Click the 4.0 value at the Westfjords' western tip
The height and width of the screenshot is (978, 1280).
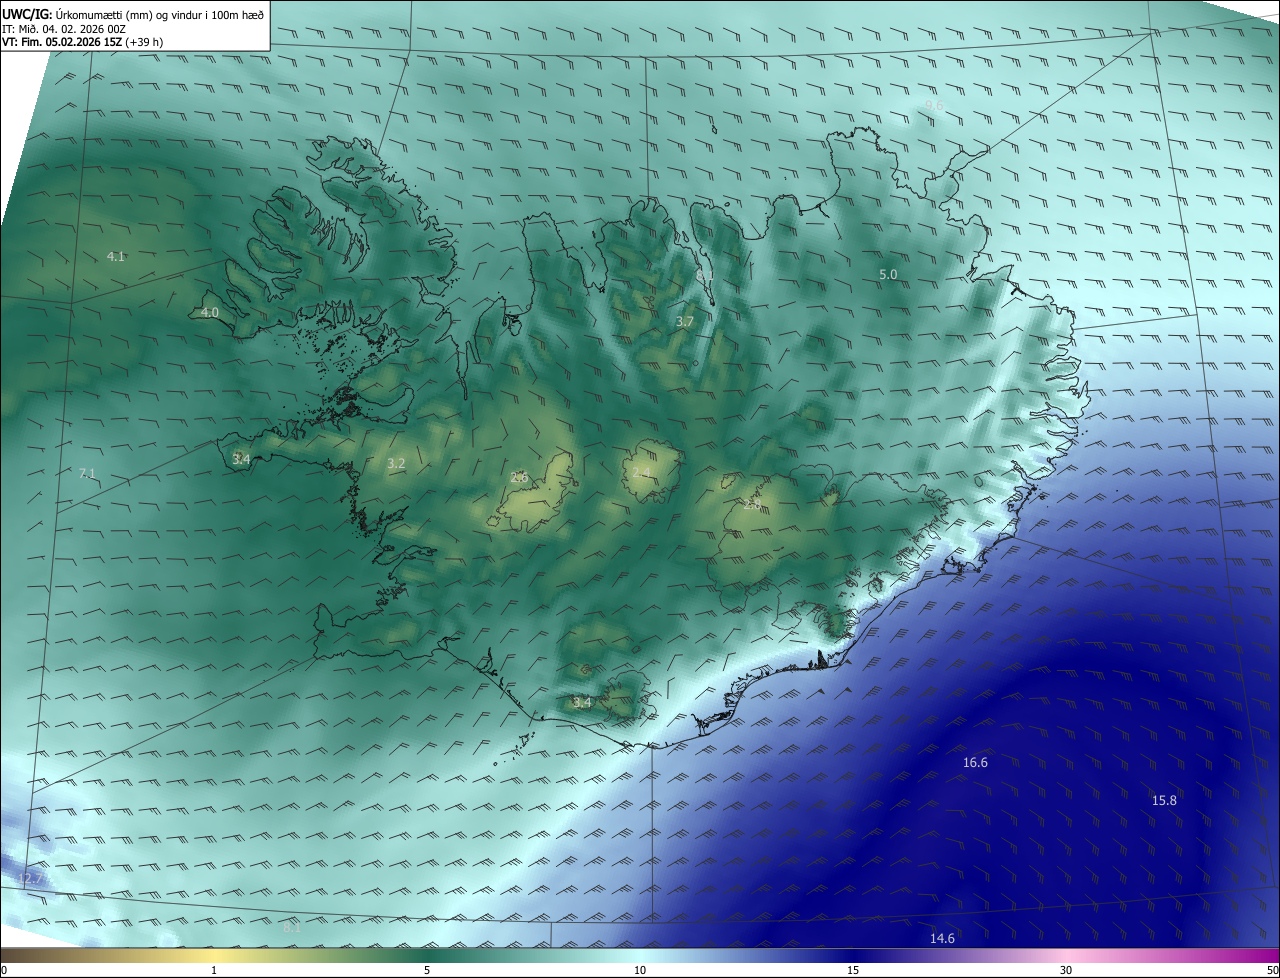(x=209, y=313)
